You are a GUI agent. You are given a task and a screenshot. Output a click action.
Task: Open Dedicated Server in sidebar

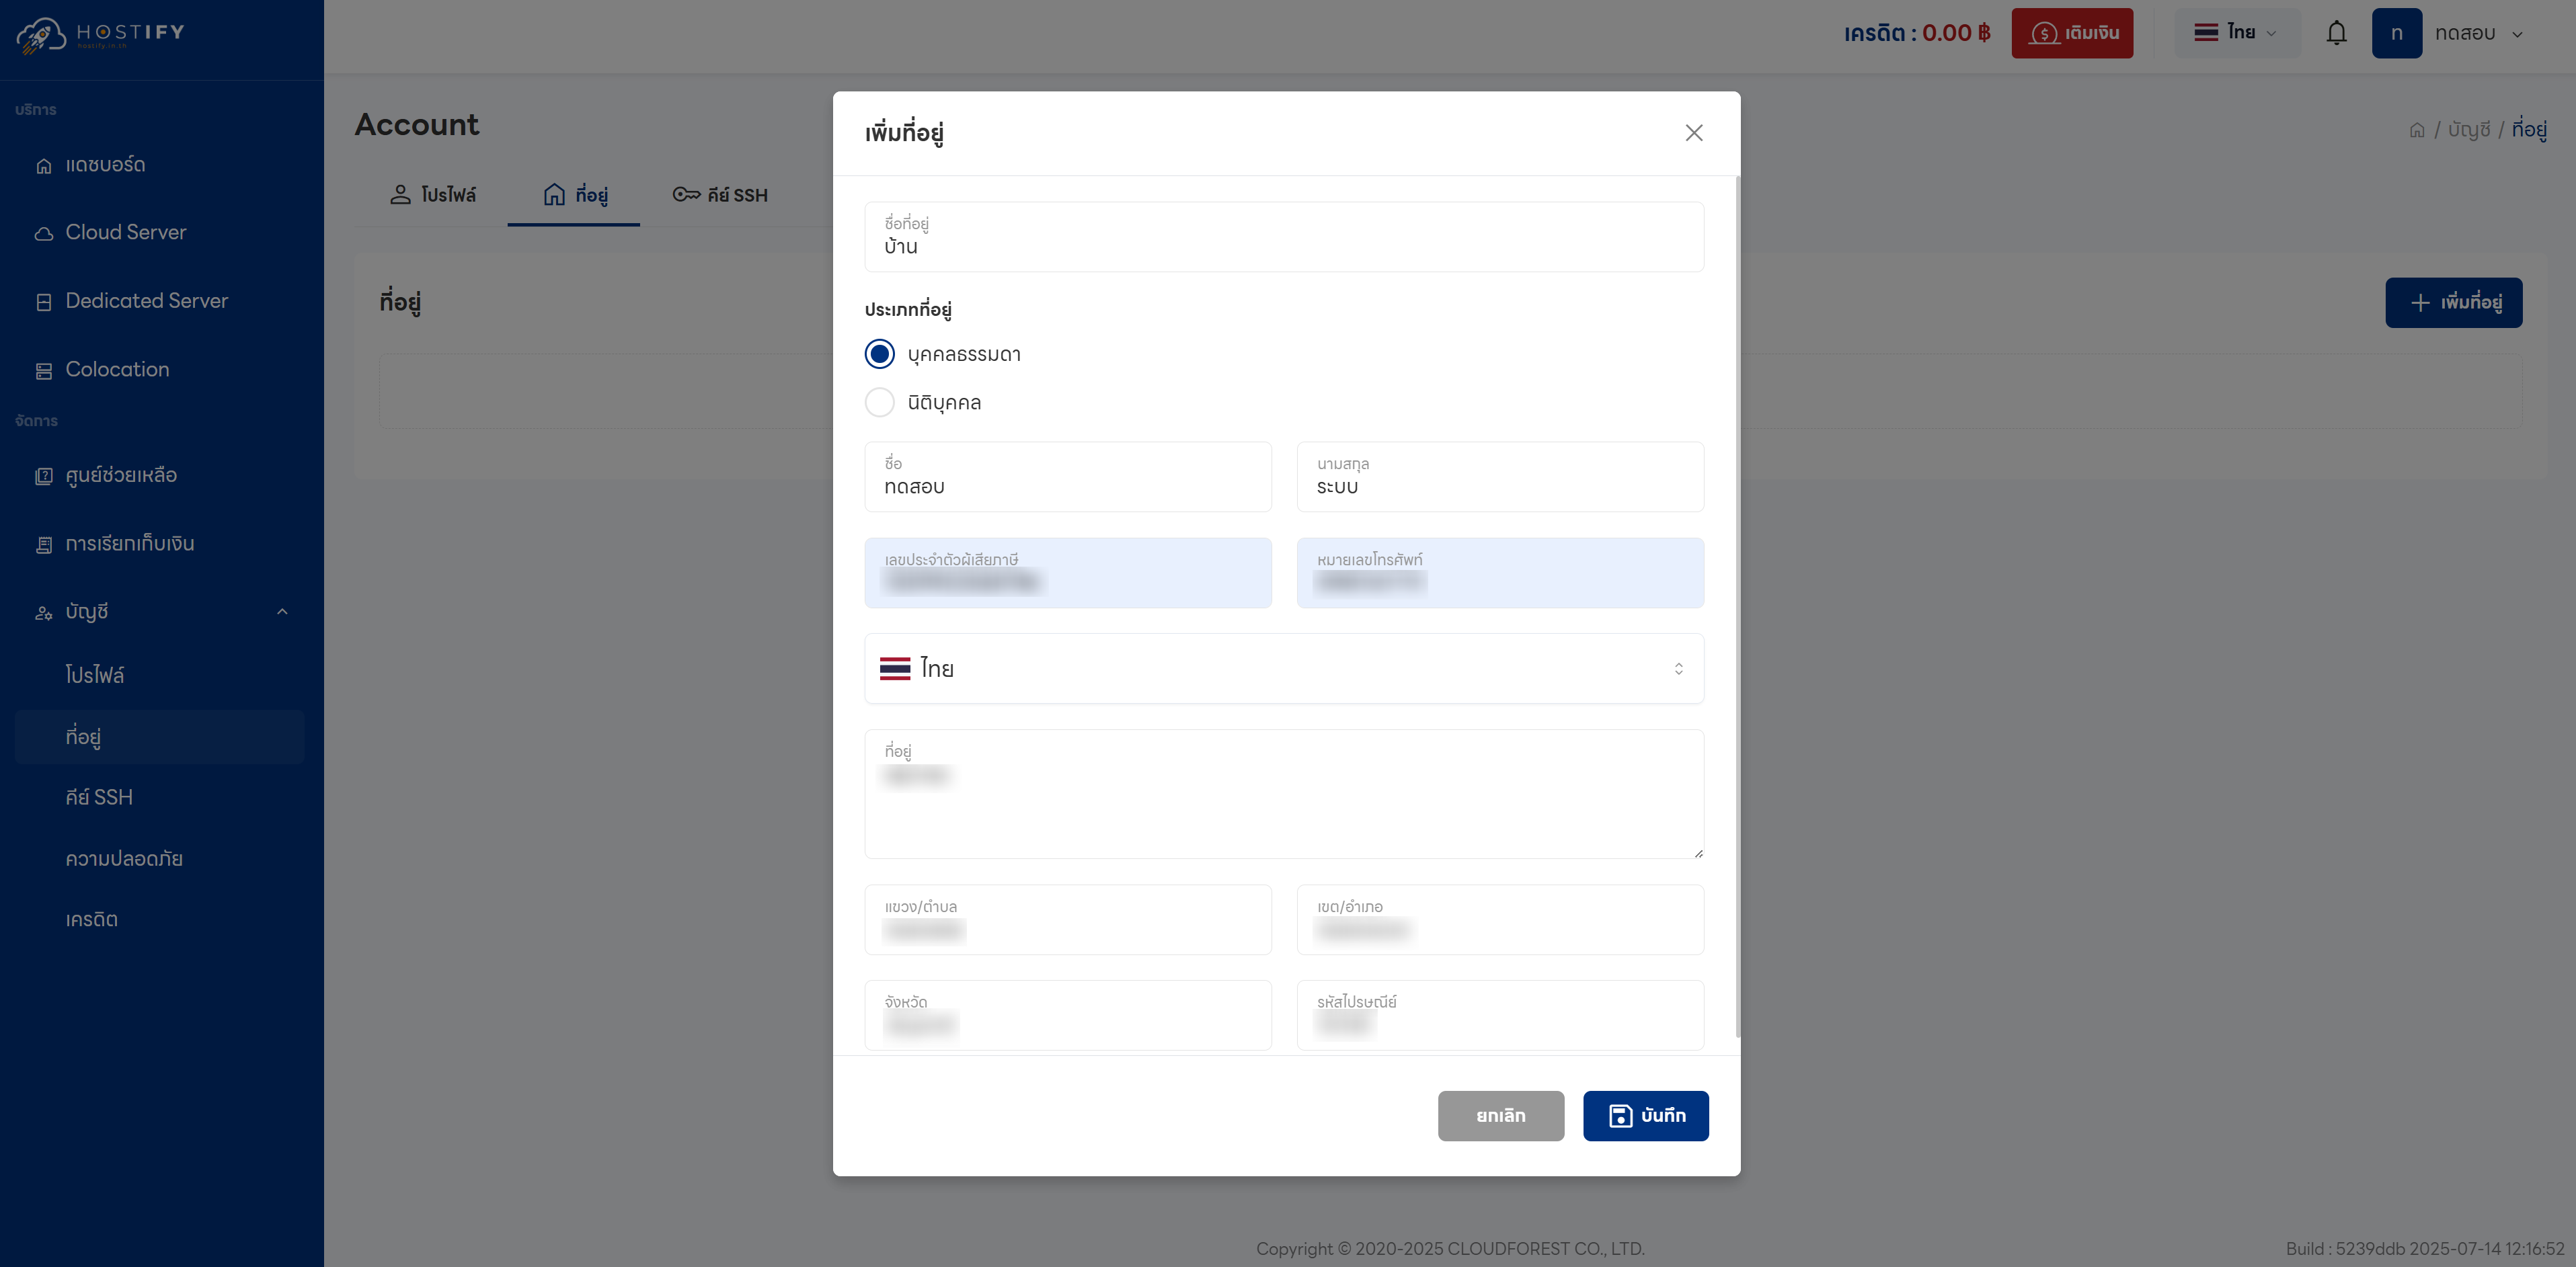coord(146,301)
